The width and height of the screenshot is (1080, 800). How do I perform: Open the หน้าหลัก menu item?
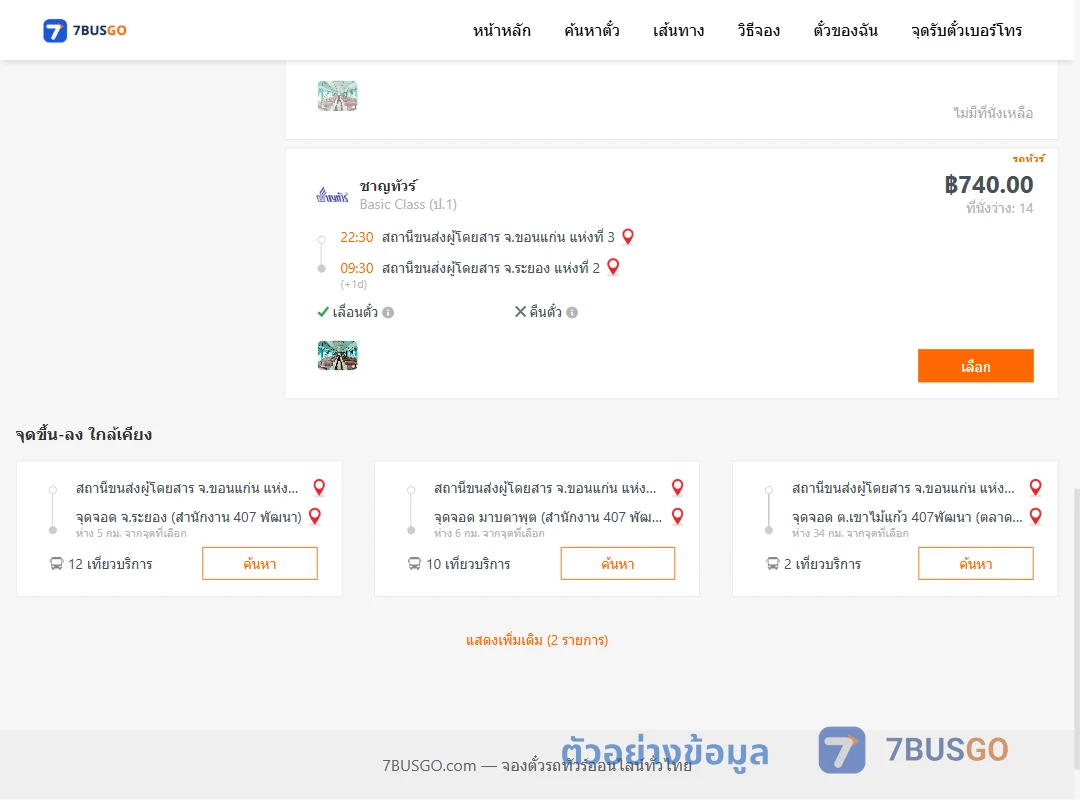(x=501, y=30)
